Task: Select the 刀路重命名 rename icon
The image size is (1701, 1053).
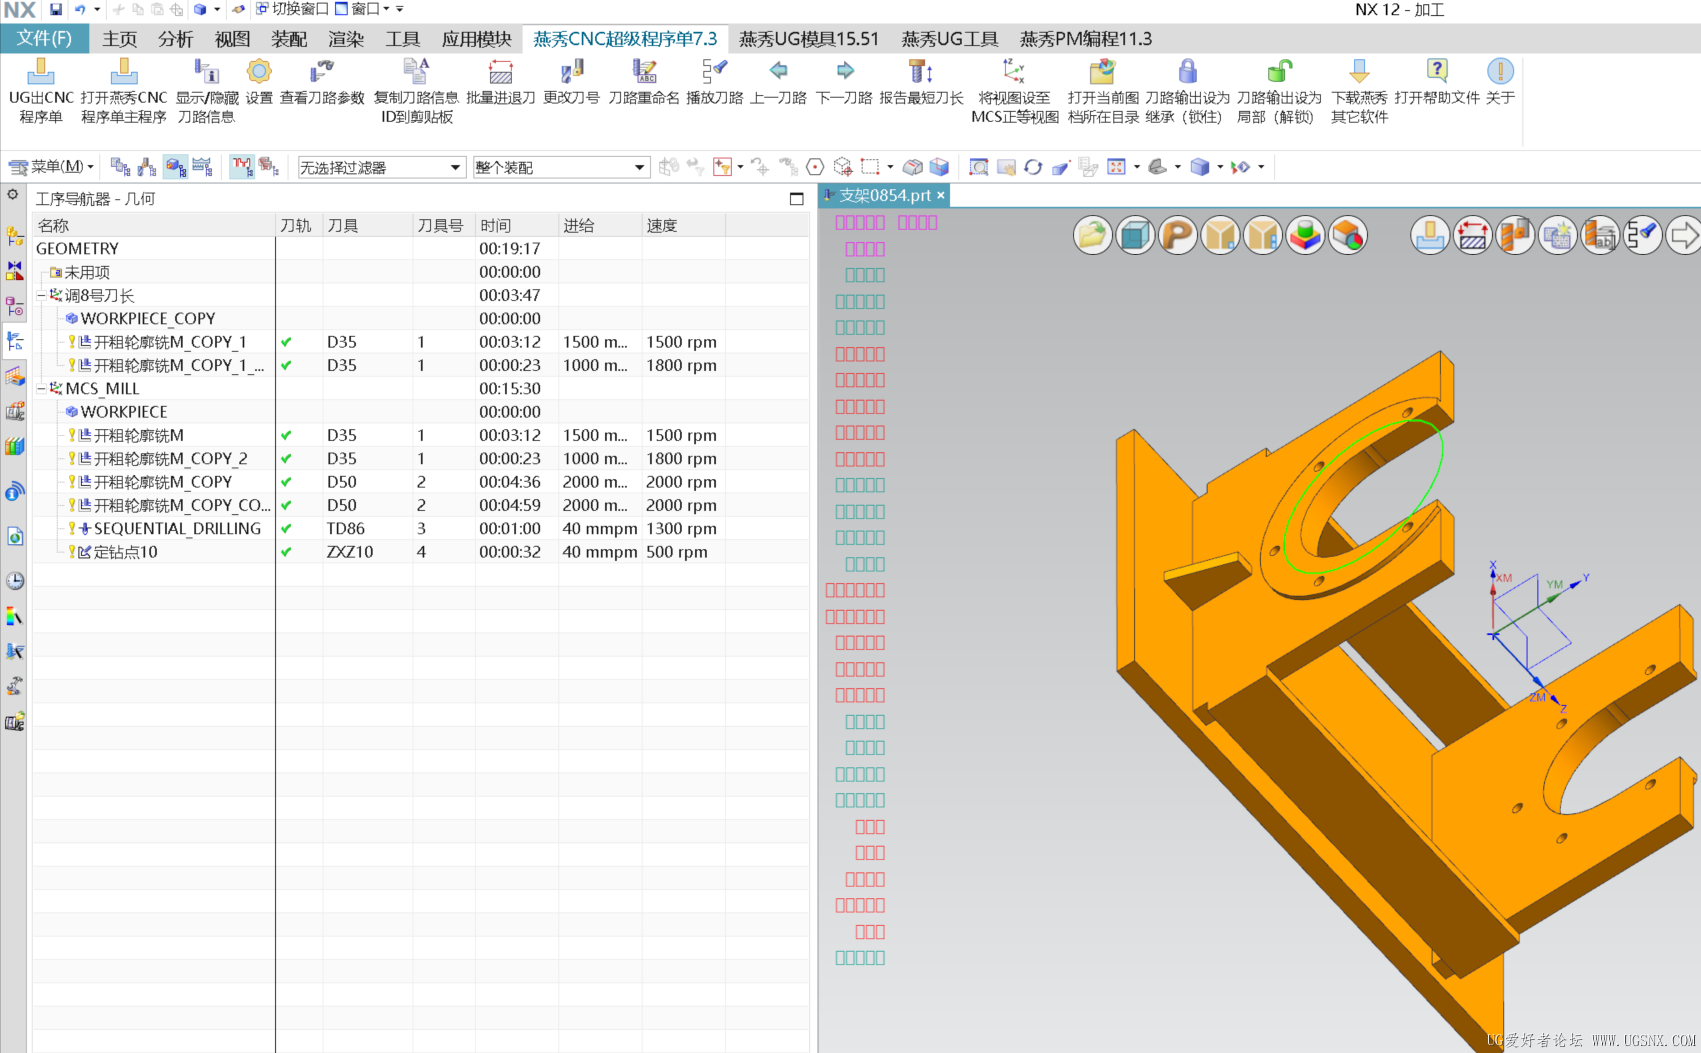Action: (x=644, y=72)
